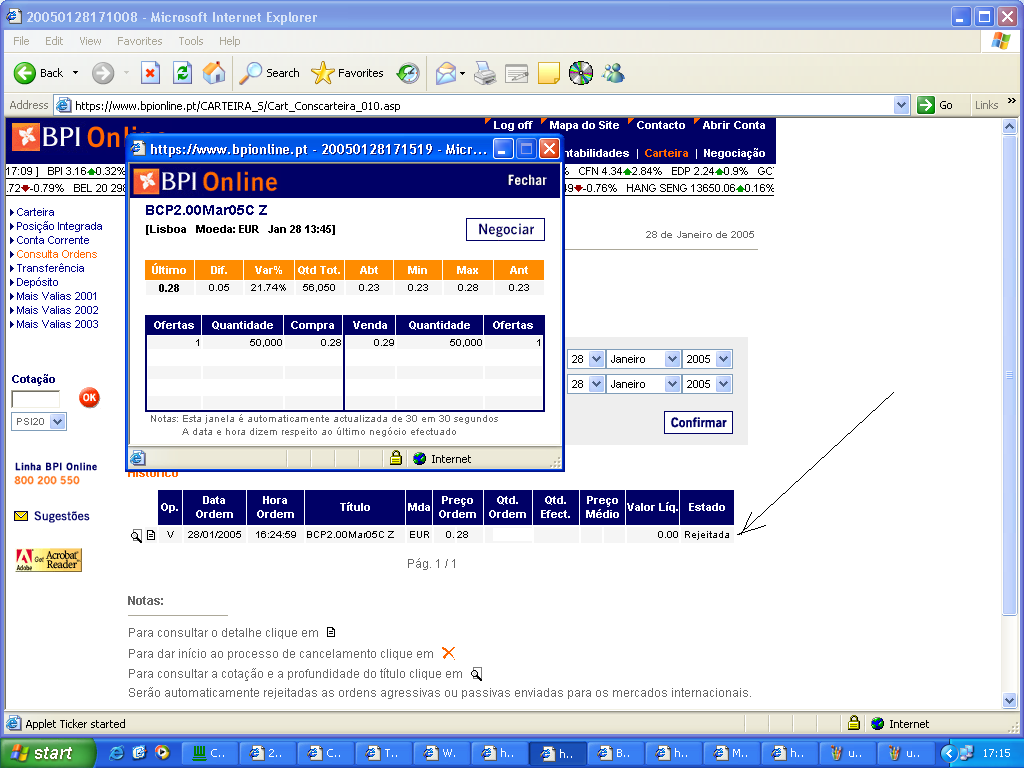Launch Windows Messenger toolbar icon
1024x768 pixels.
(613, 73)
